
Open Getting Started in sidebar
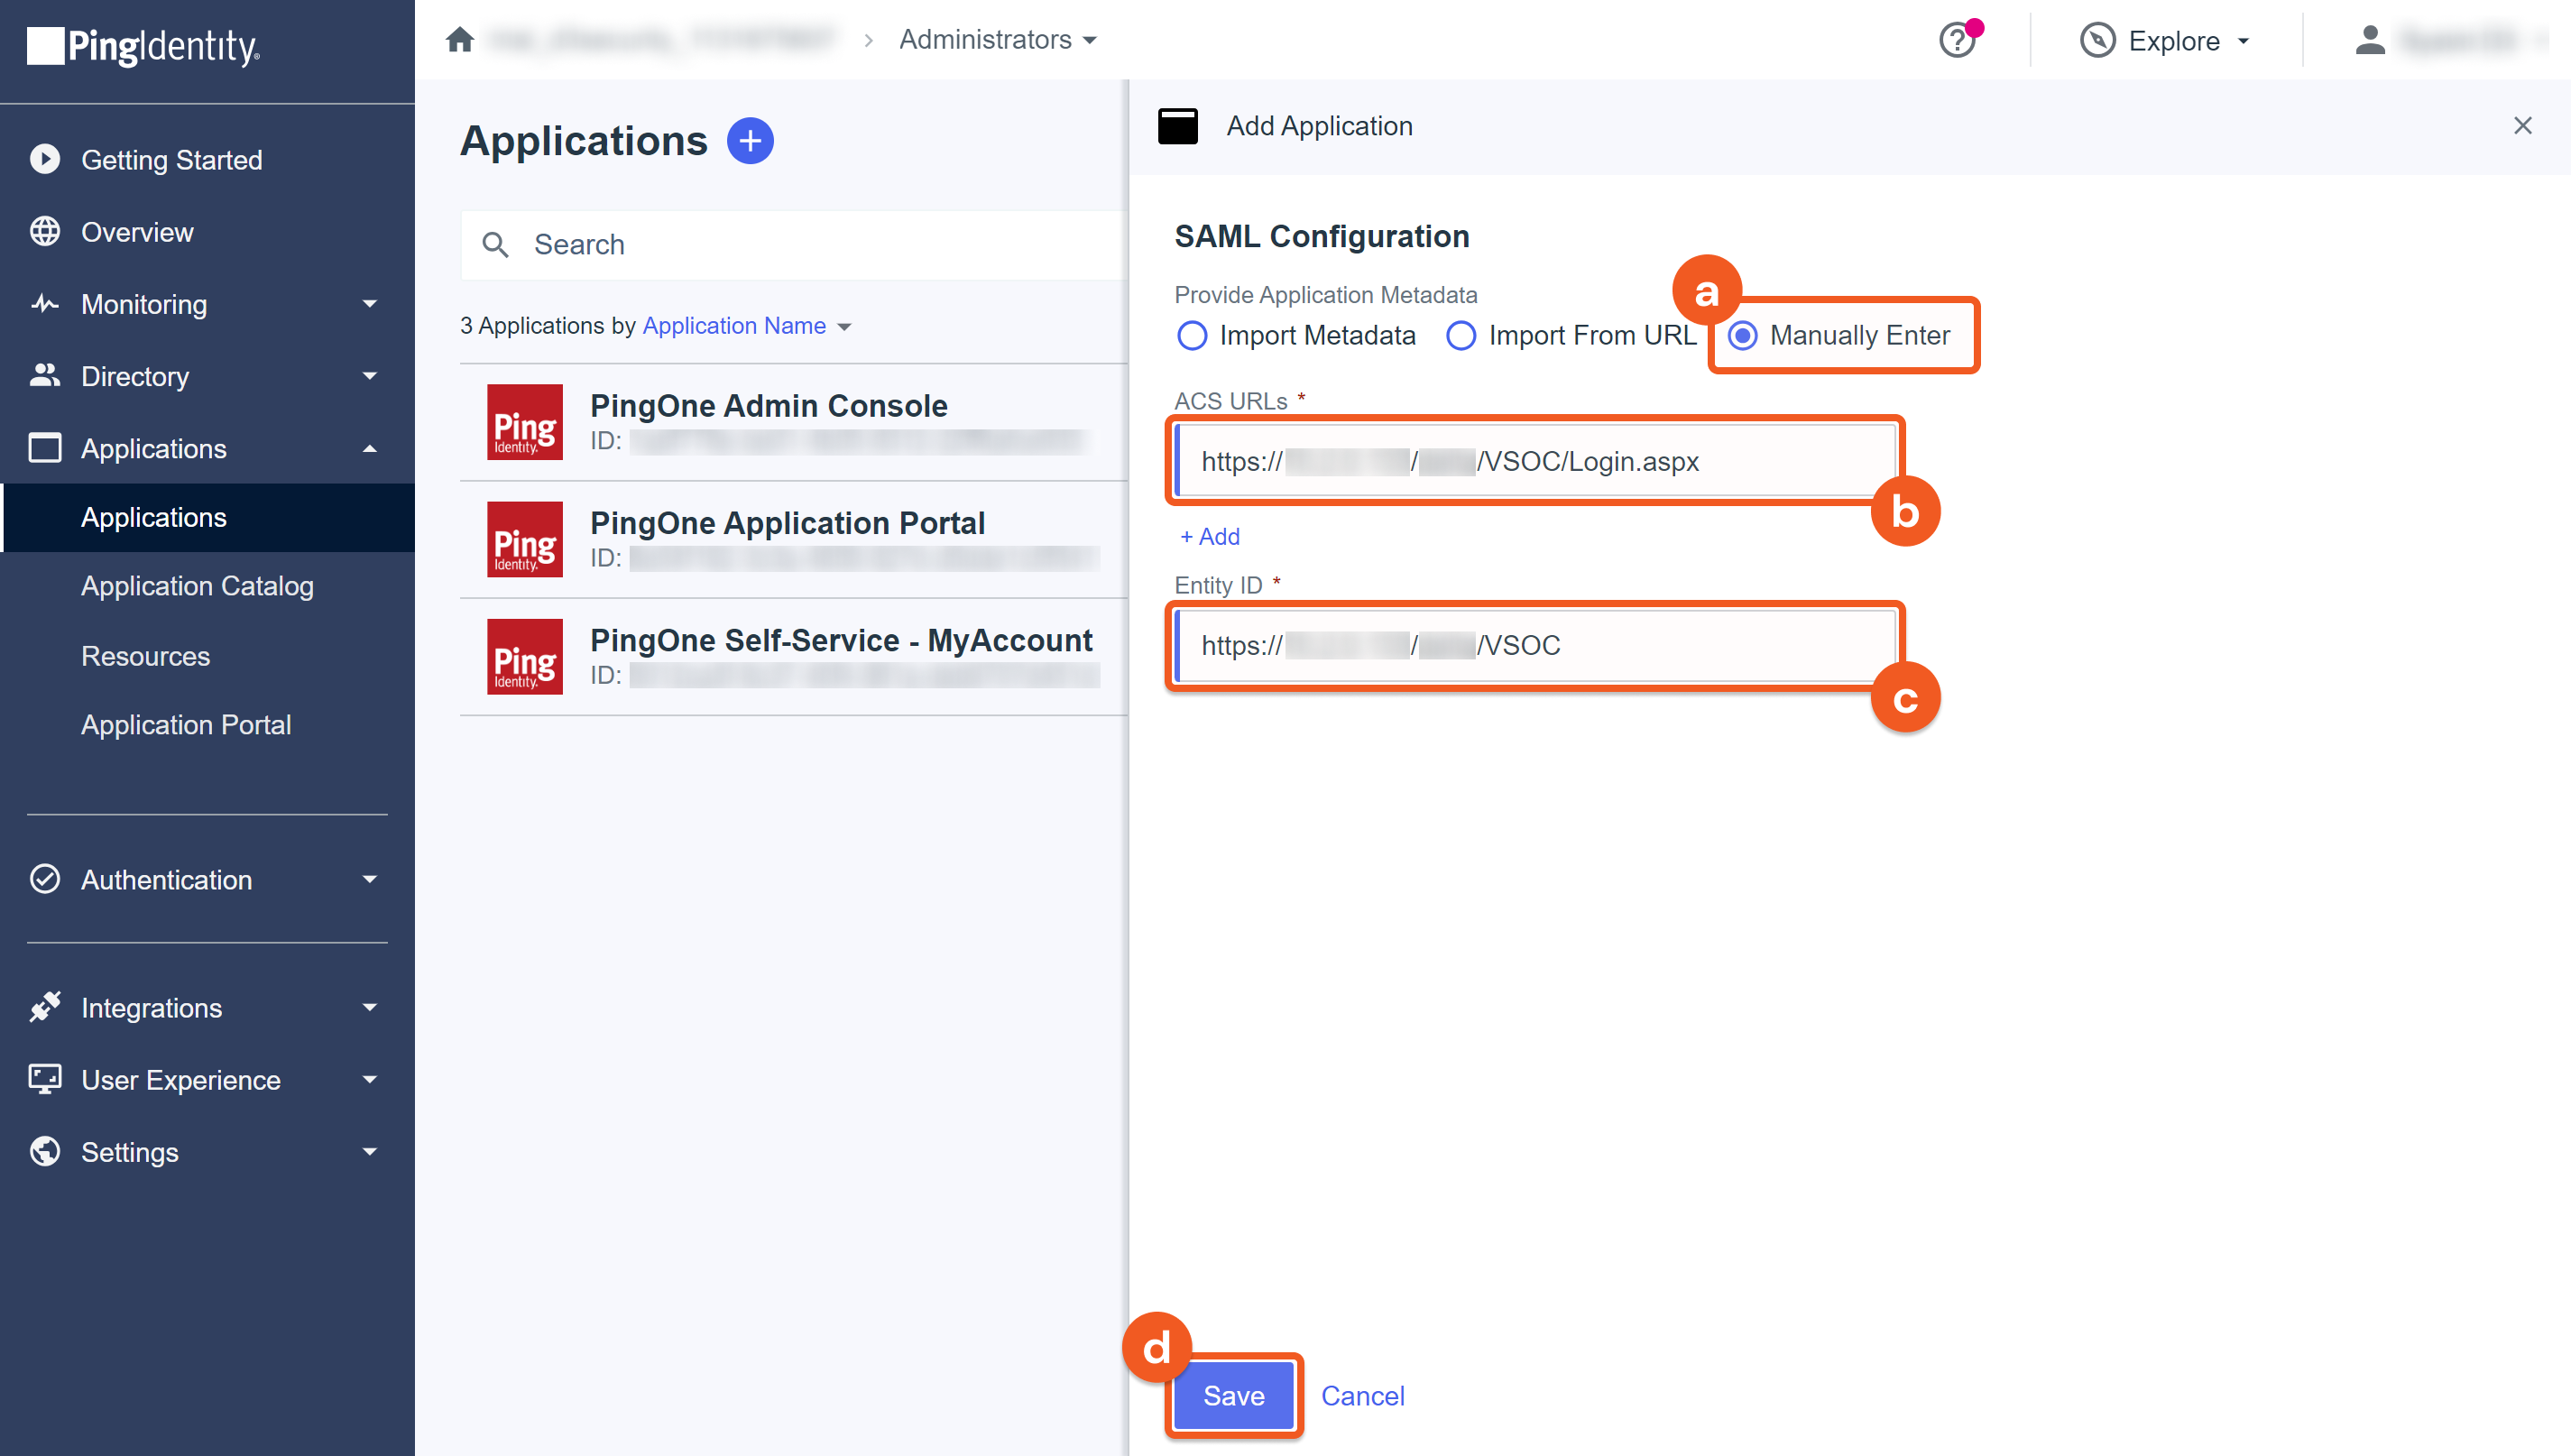point(171,159)
